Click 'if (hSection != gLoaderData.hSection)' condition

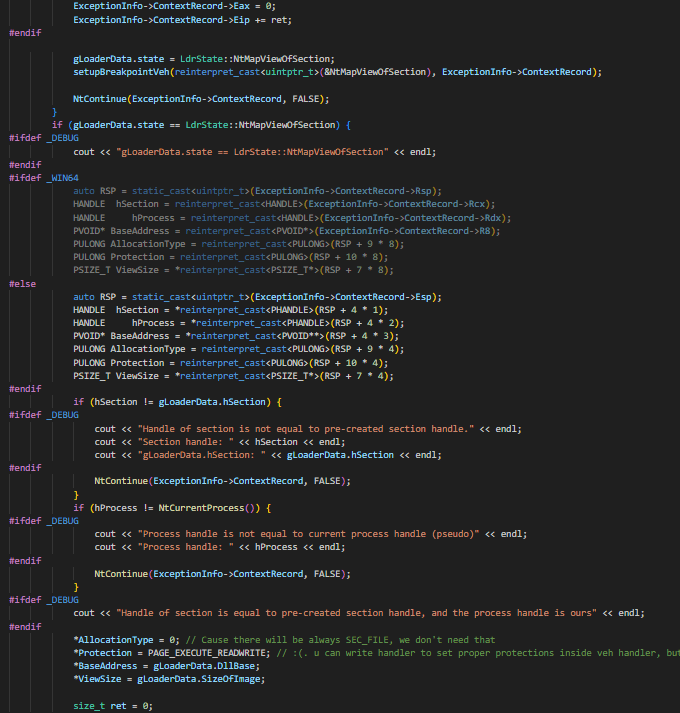(183, 401)
